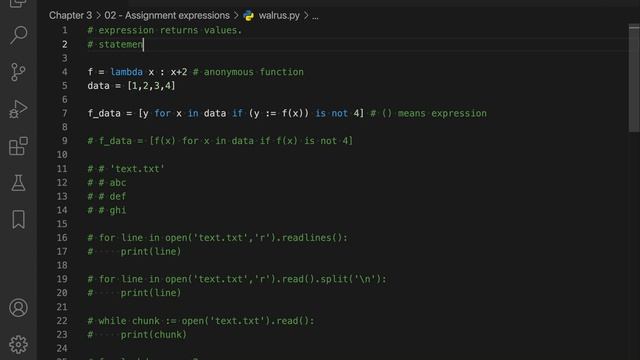Select '02 - Assignment expressions' breadcrumb

click(x=167, y=16)
